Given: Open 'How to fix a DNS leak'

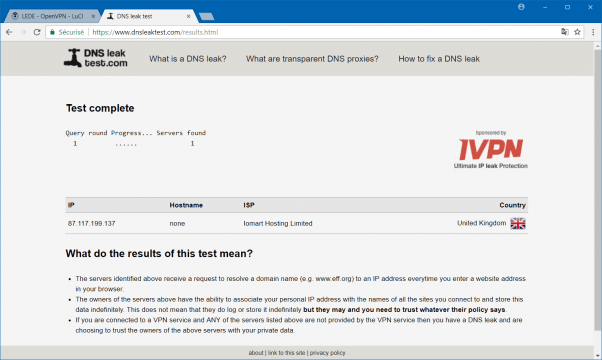Looking at the screenshot, I should coord(439,59).
